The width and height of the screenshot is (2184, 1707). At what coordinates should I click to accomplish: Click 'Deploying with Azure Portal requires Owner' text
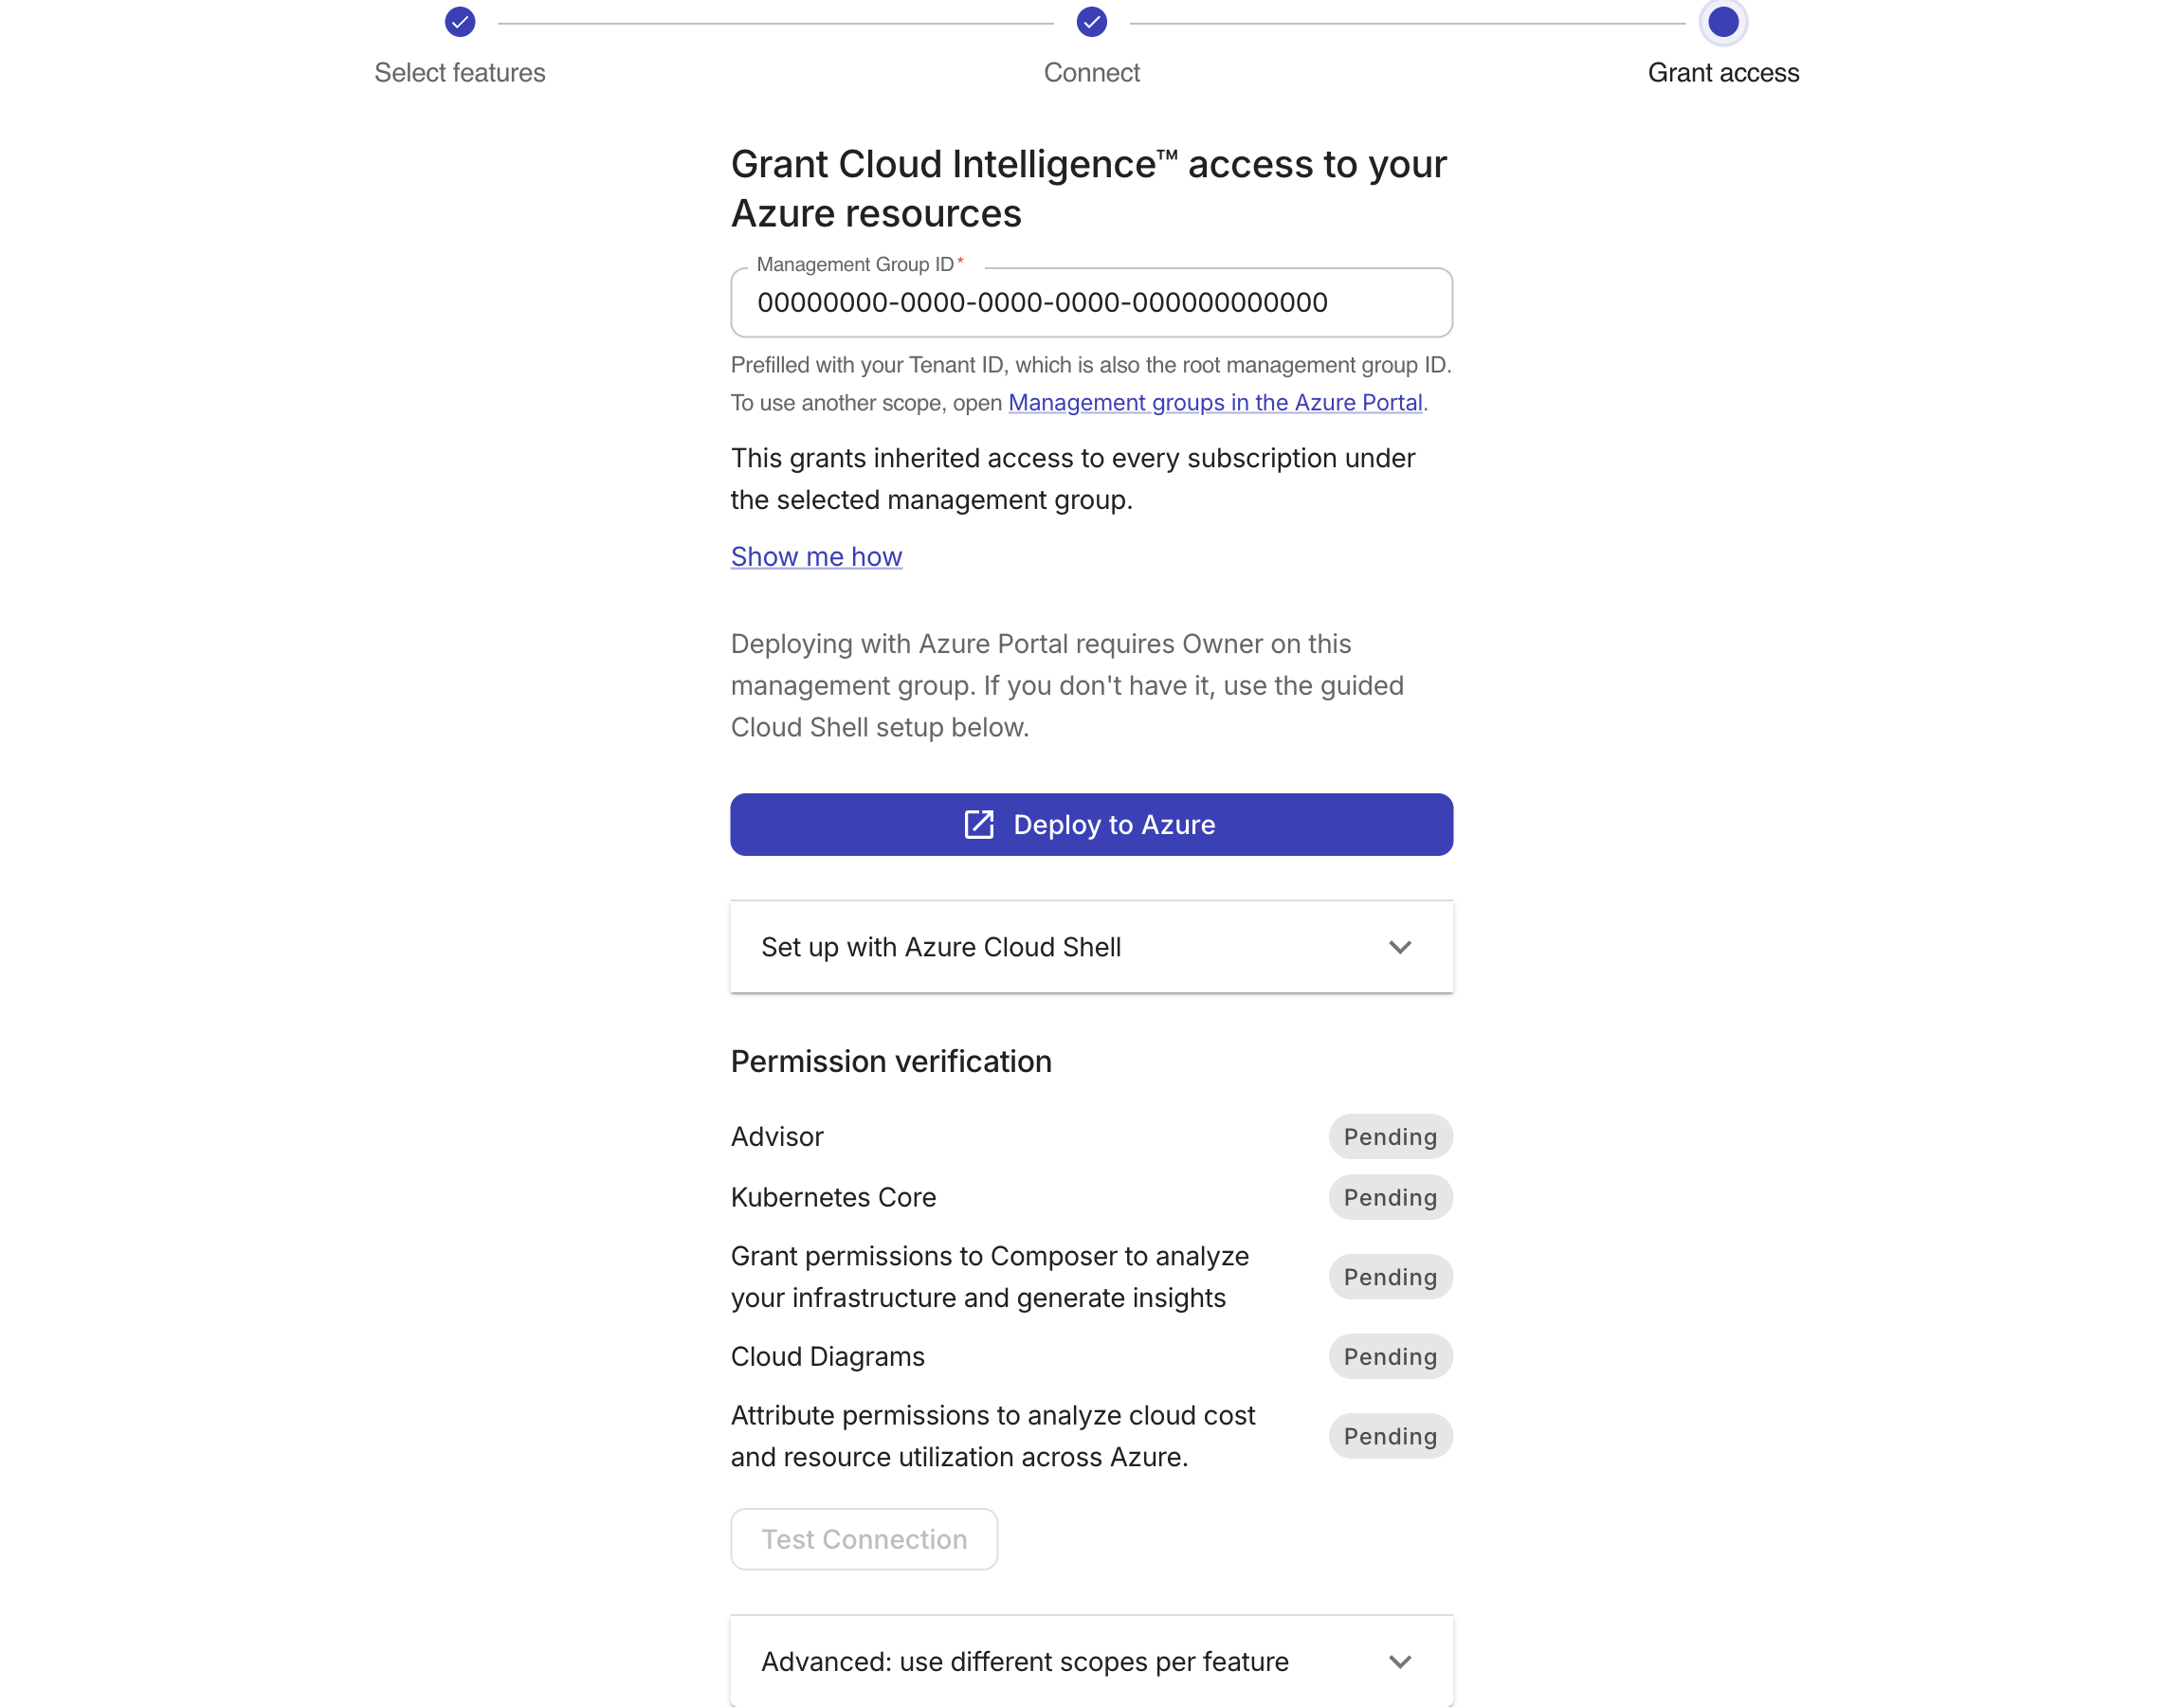click(1067, 686)
